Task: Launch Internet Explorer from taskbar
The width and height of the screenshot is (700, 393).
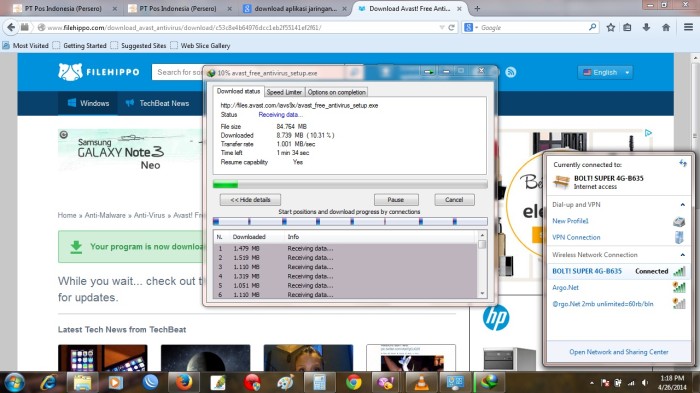Action: (48, 382)
